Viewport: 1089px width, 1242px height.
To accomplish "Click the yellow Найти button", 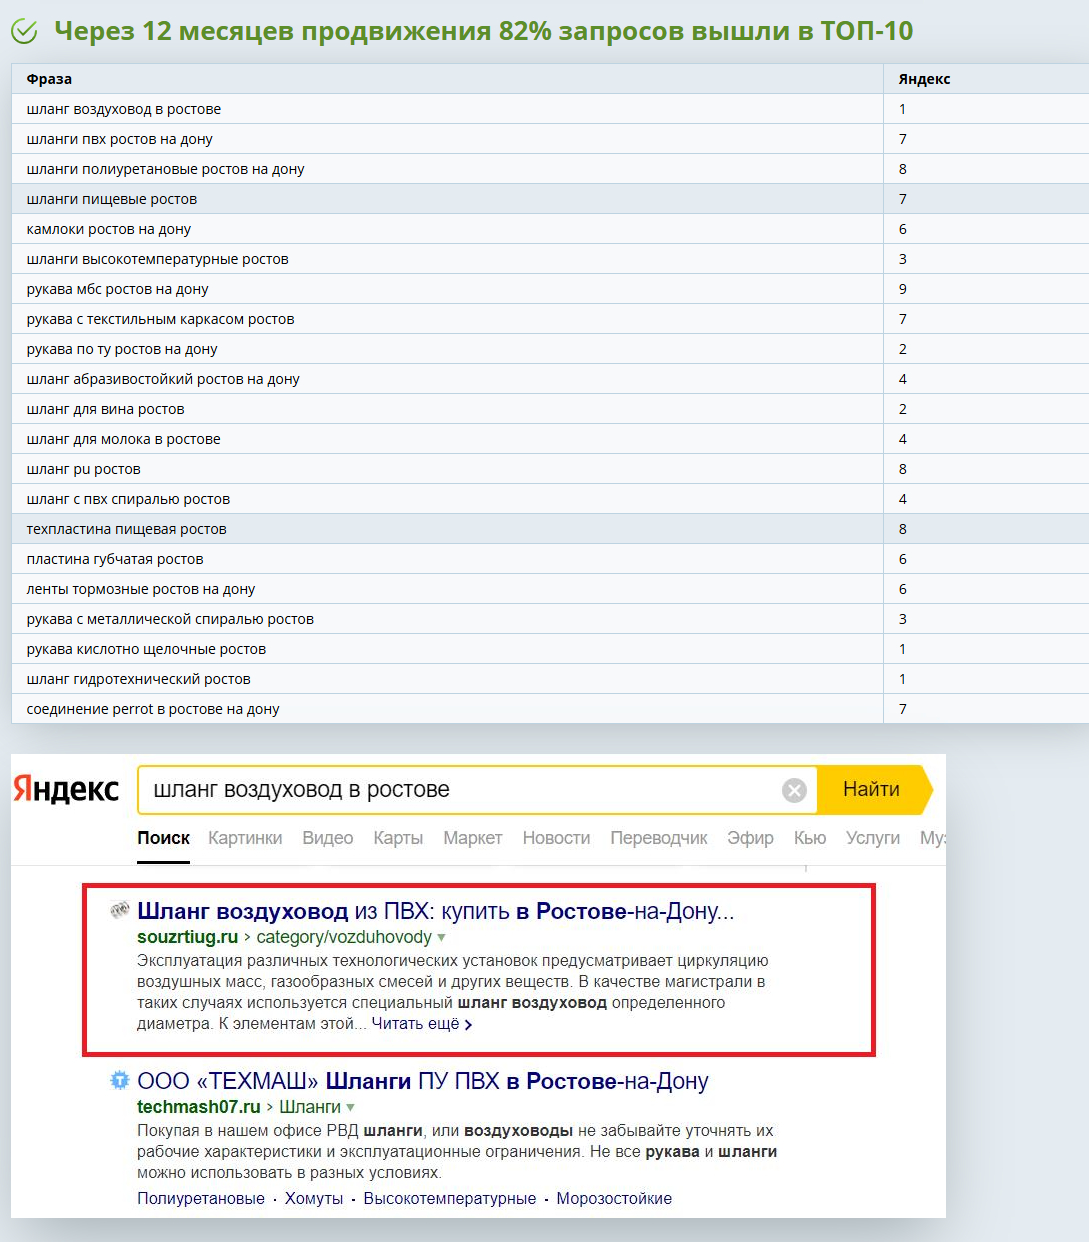I will 873,789.
